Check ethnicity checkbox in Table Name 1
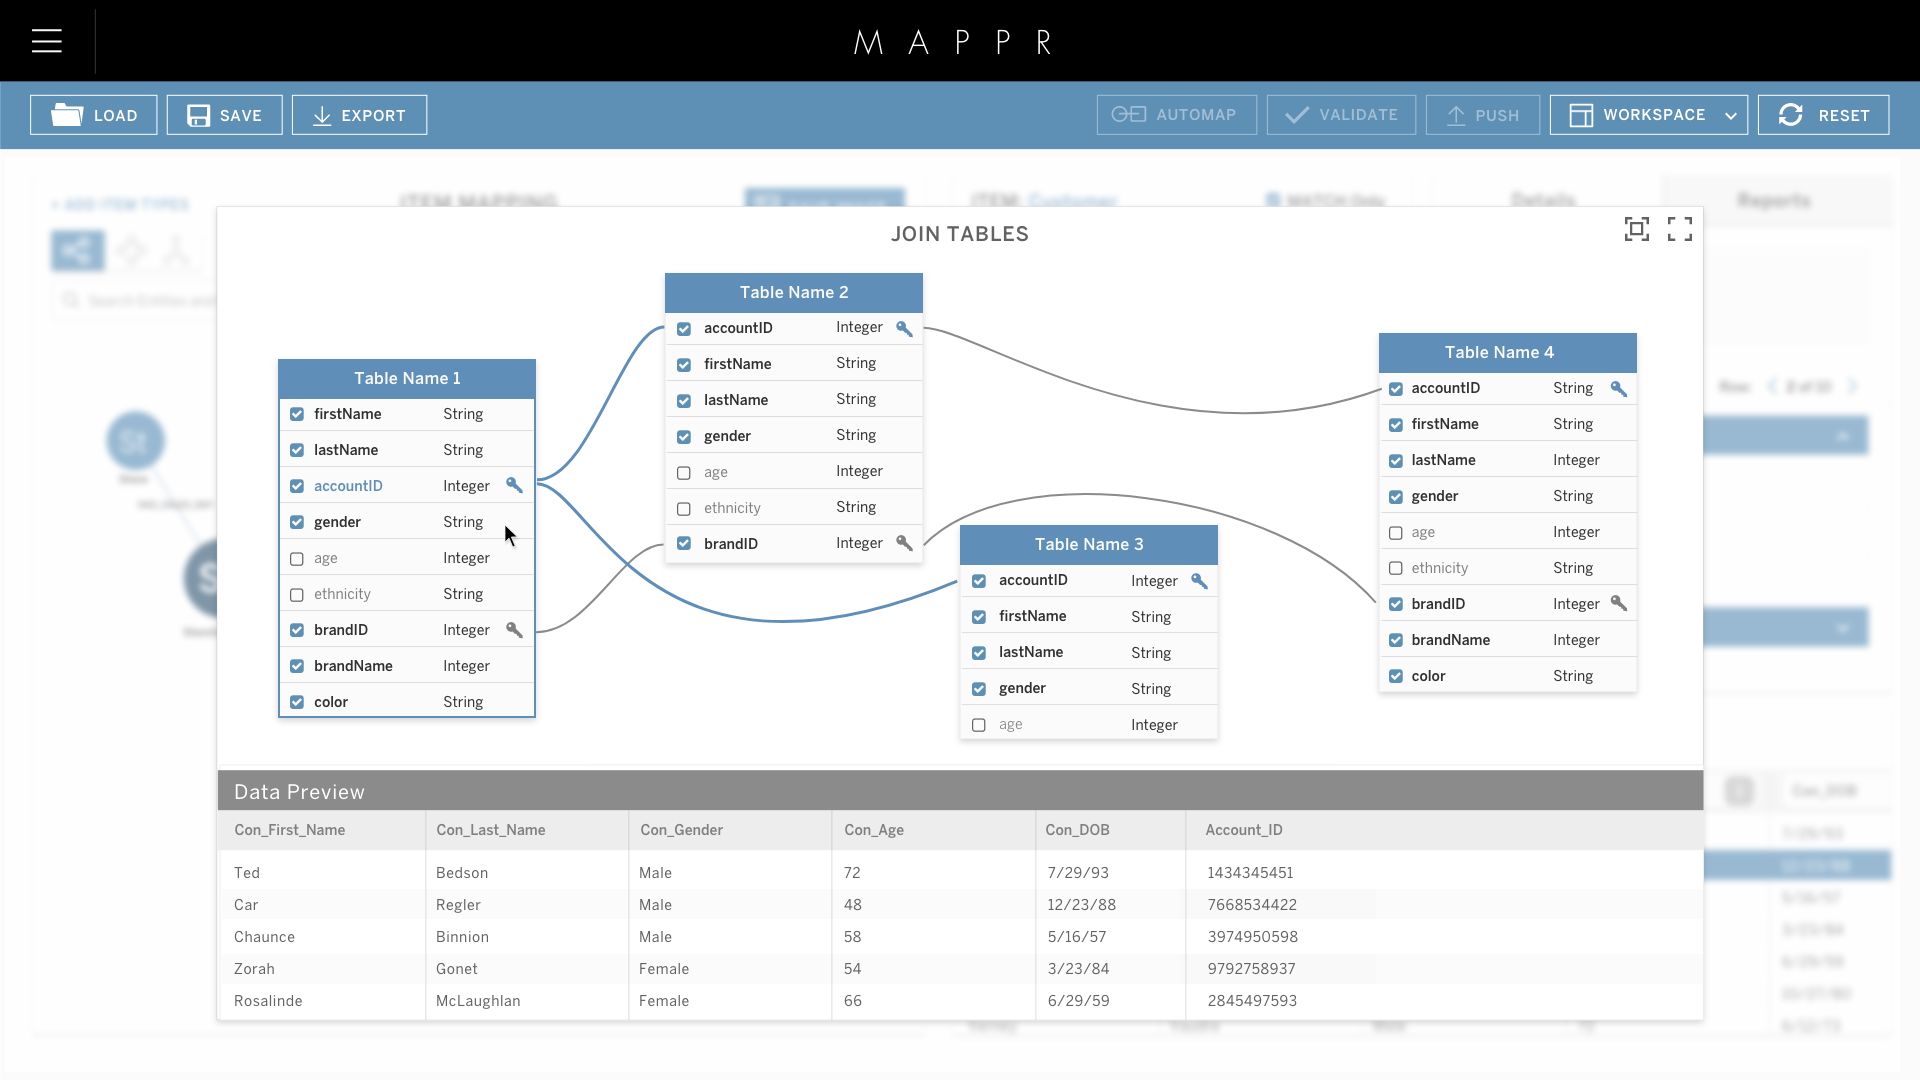 pos(297,595)
